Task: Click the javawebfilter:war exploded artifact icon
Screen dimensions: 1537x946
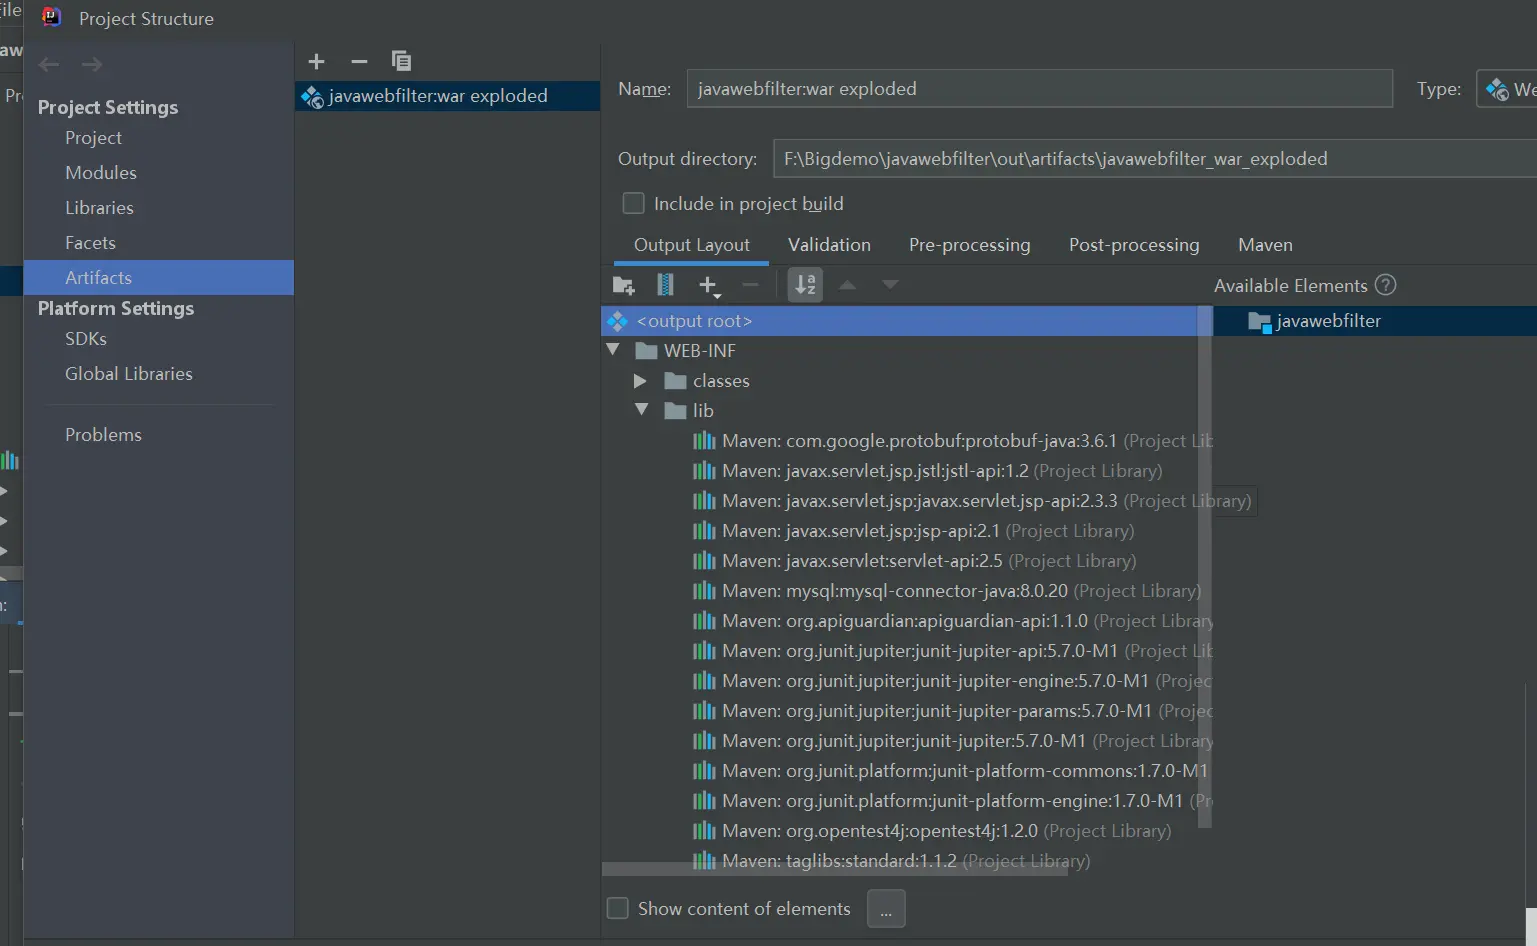Action: pos(313,97)
